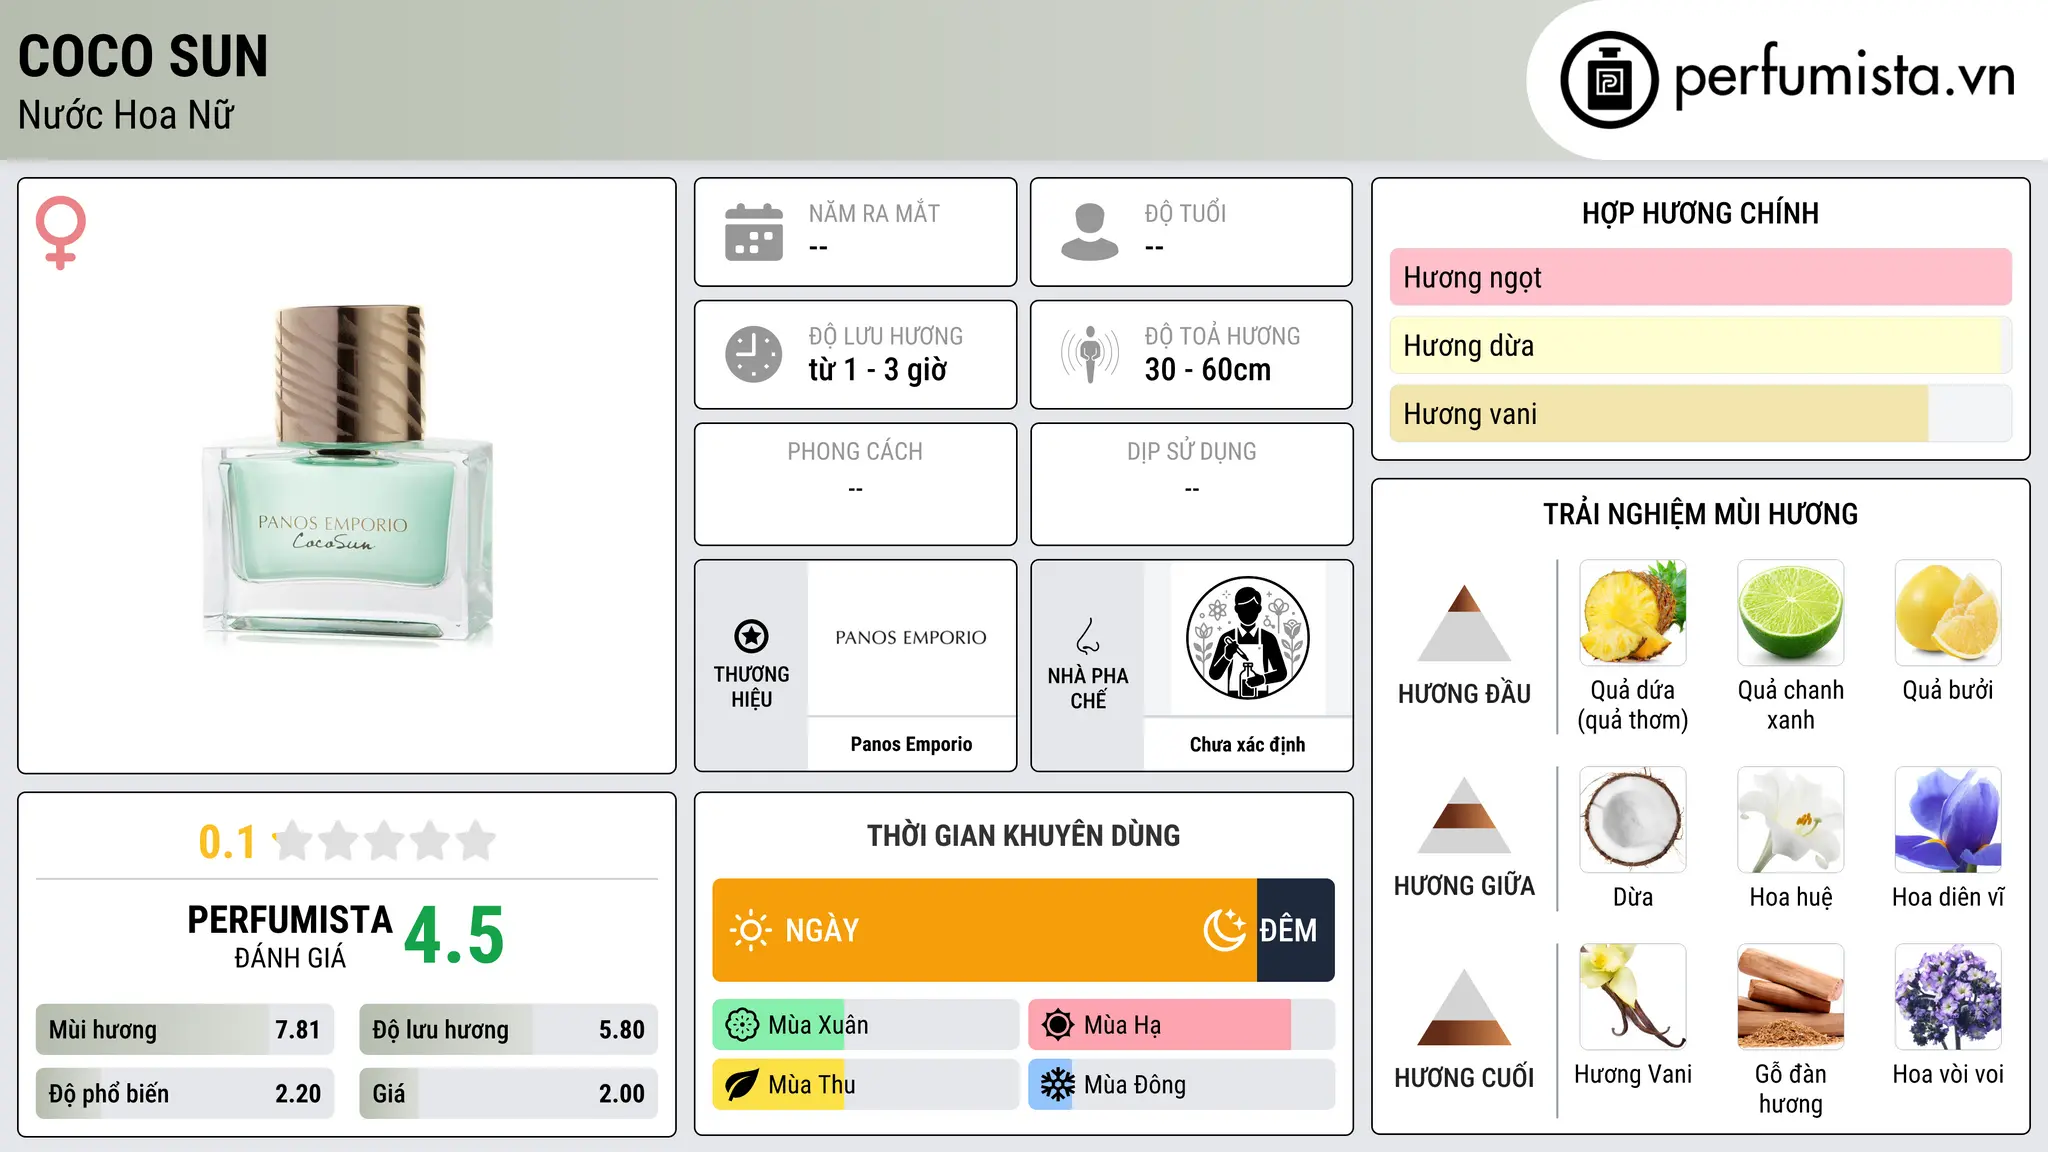
Task: Click the flower icon for Mùa Xuân
Action: pyautogui.click(x=742, y=1025)
